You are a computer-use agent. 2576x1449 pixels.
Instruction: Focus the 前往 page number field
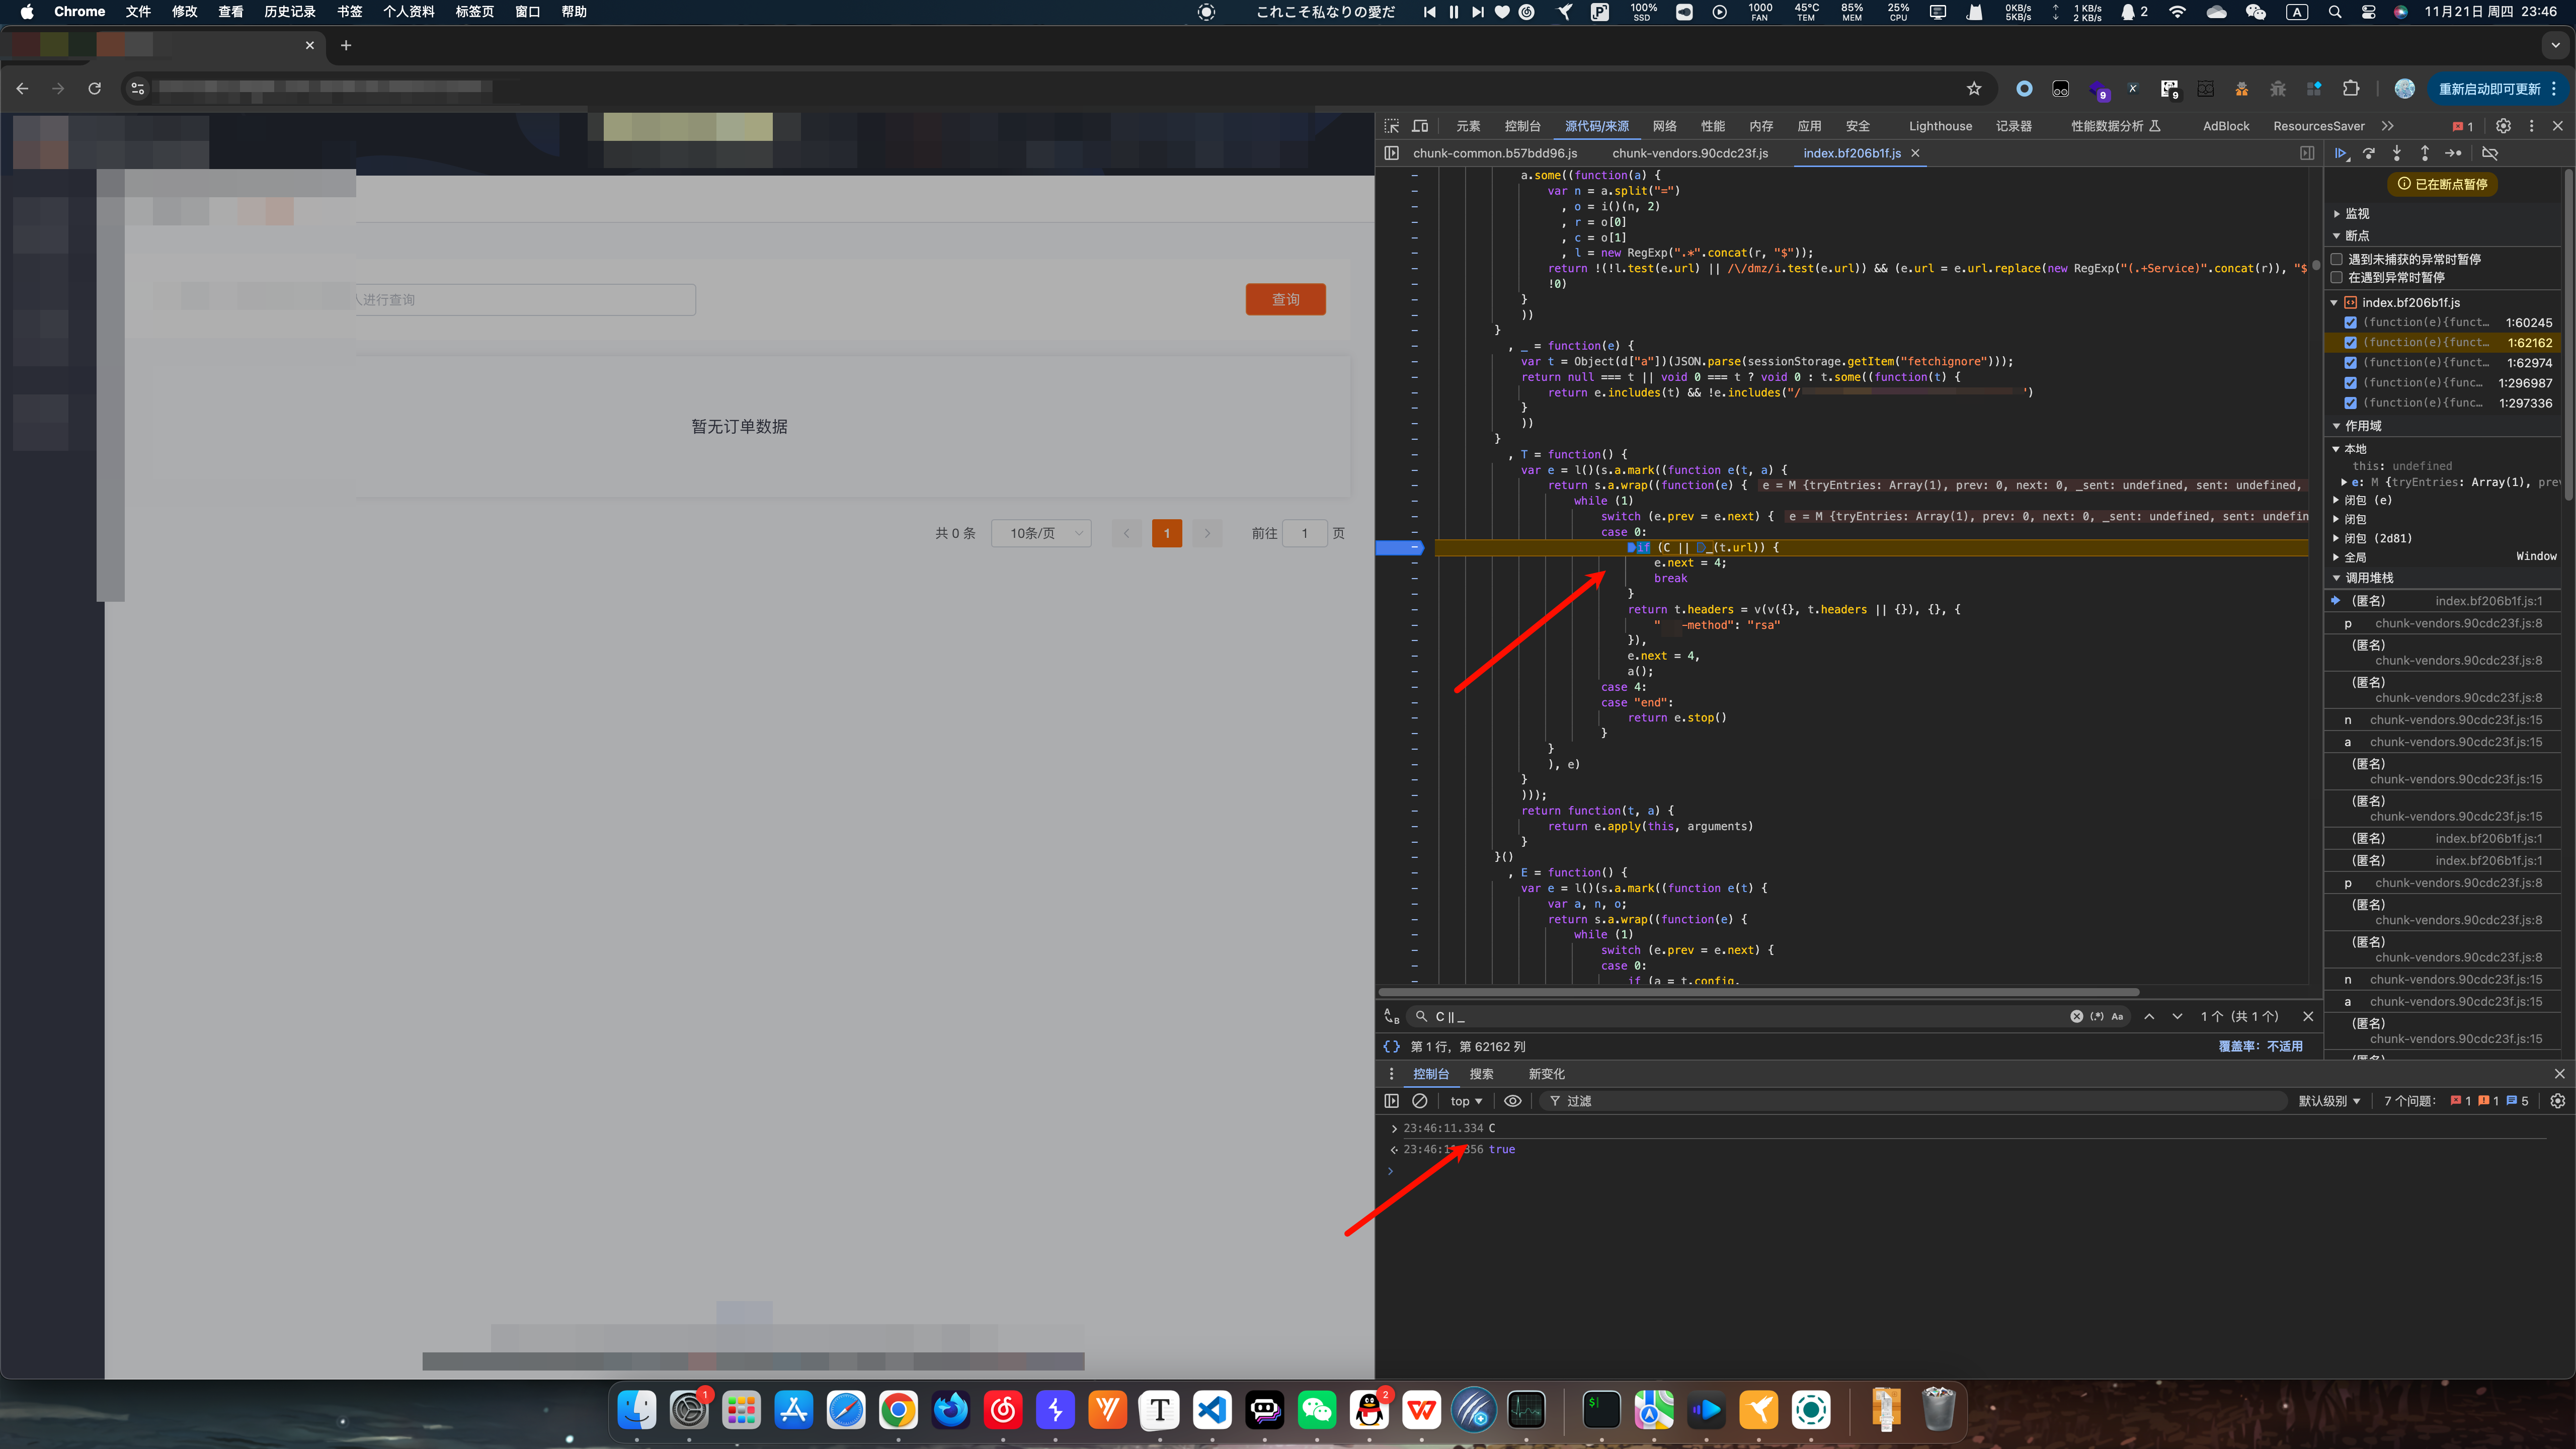tap(1304, 533)
